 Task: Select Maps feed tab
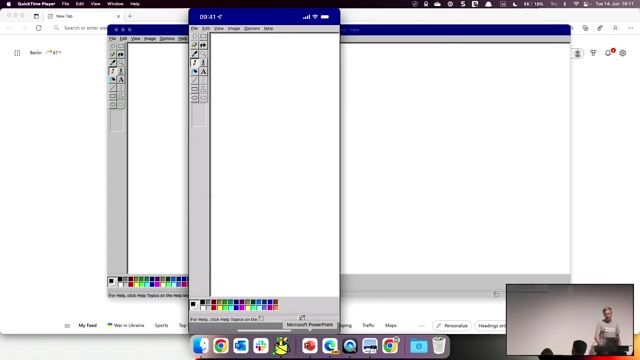[391, 326]
